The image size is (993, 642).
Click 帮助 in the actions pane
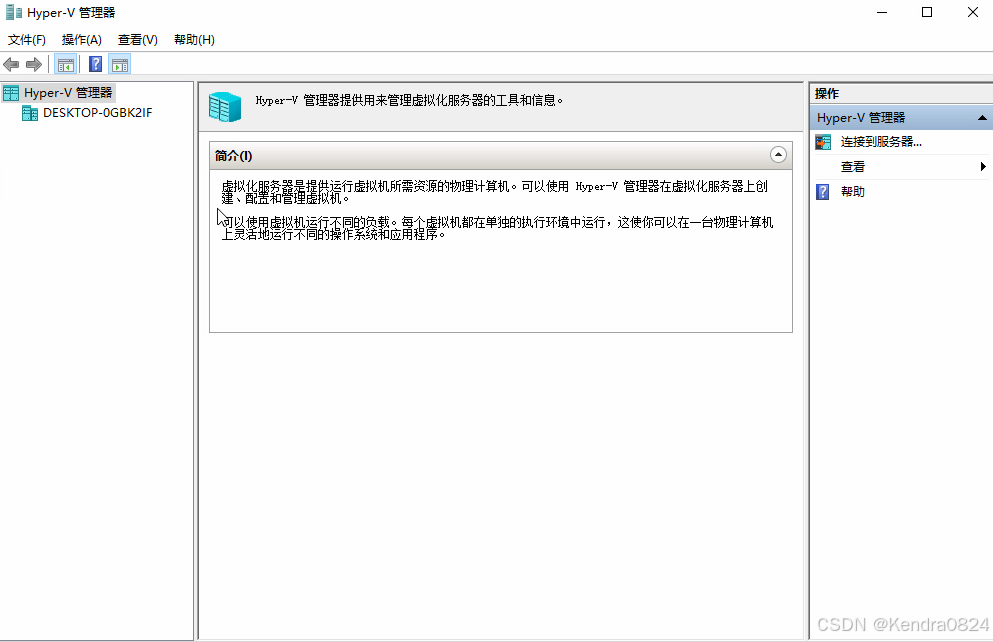click(x=853, y=191)
